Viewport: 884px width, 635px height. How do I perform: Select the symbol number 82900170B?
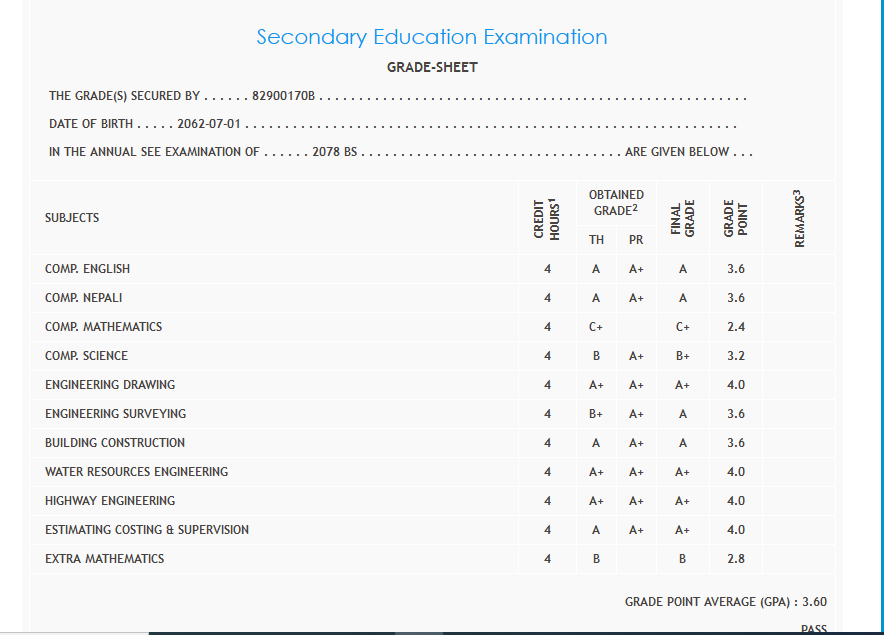coord(283,97)
